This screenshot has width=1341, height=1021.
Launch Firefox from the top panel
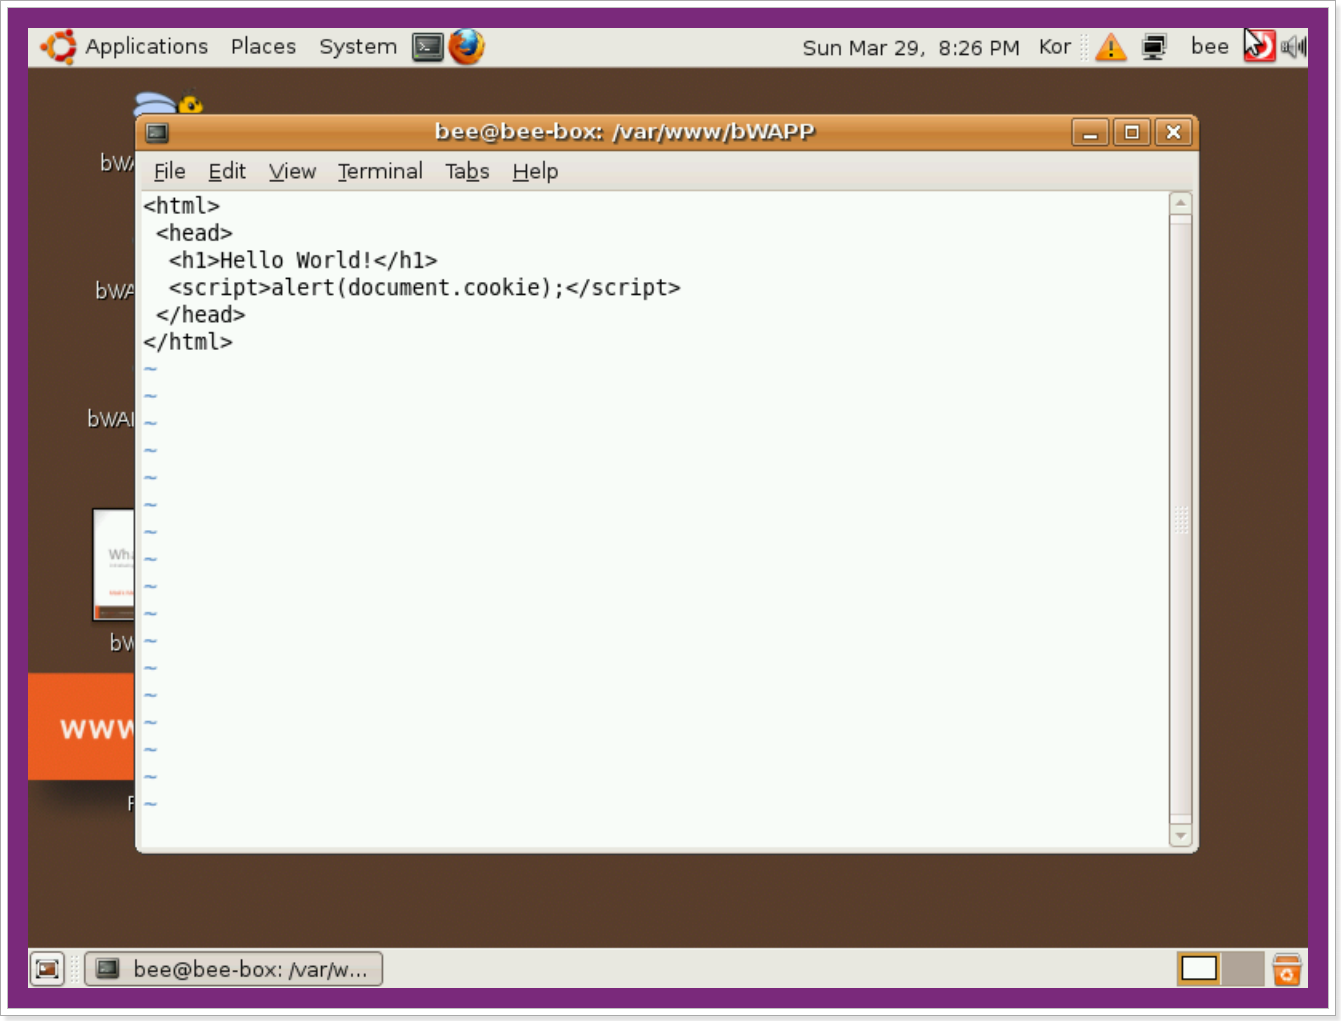coord(466,46)
